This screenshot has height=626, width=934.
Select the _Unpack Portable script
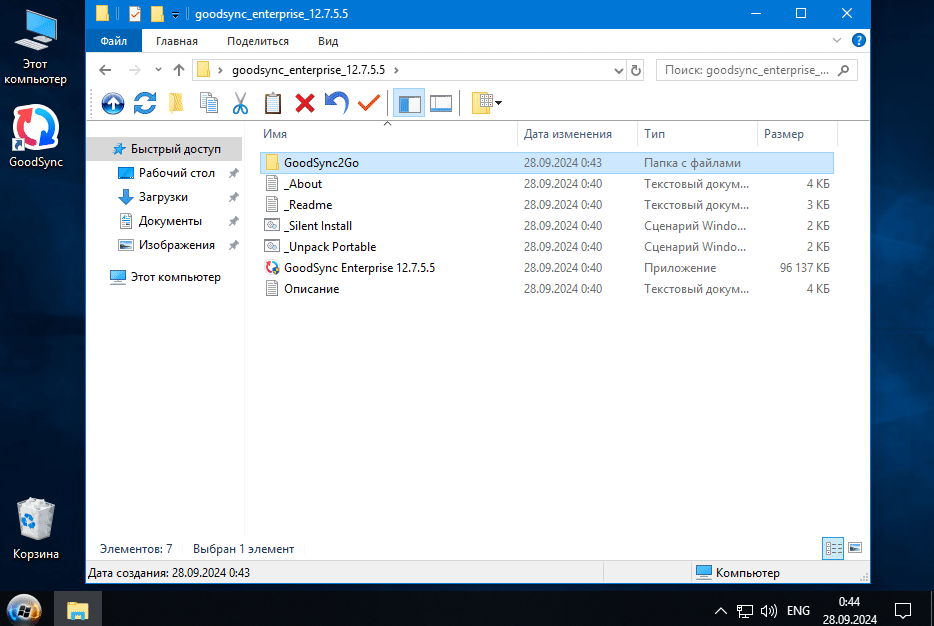pos(546,247)
